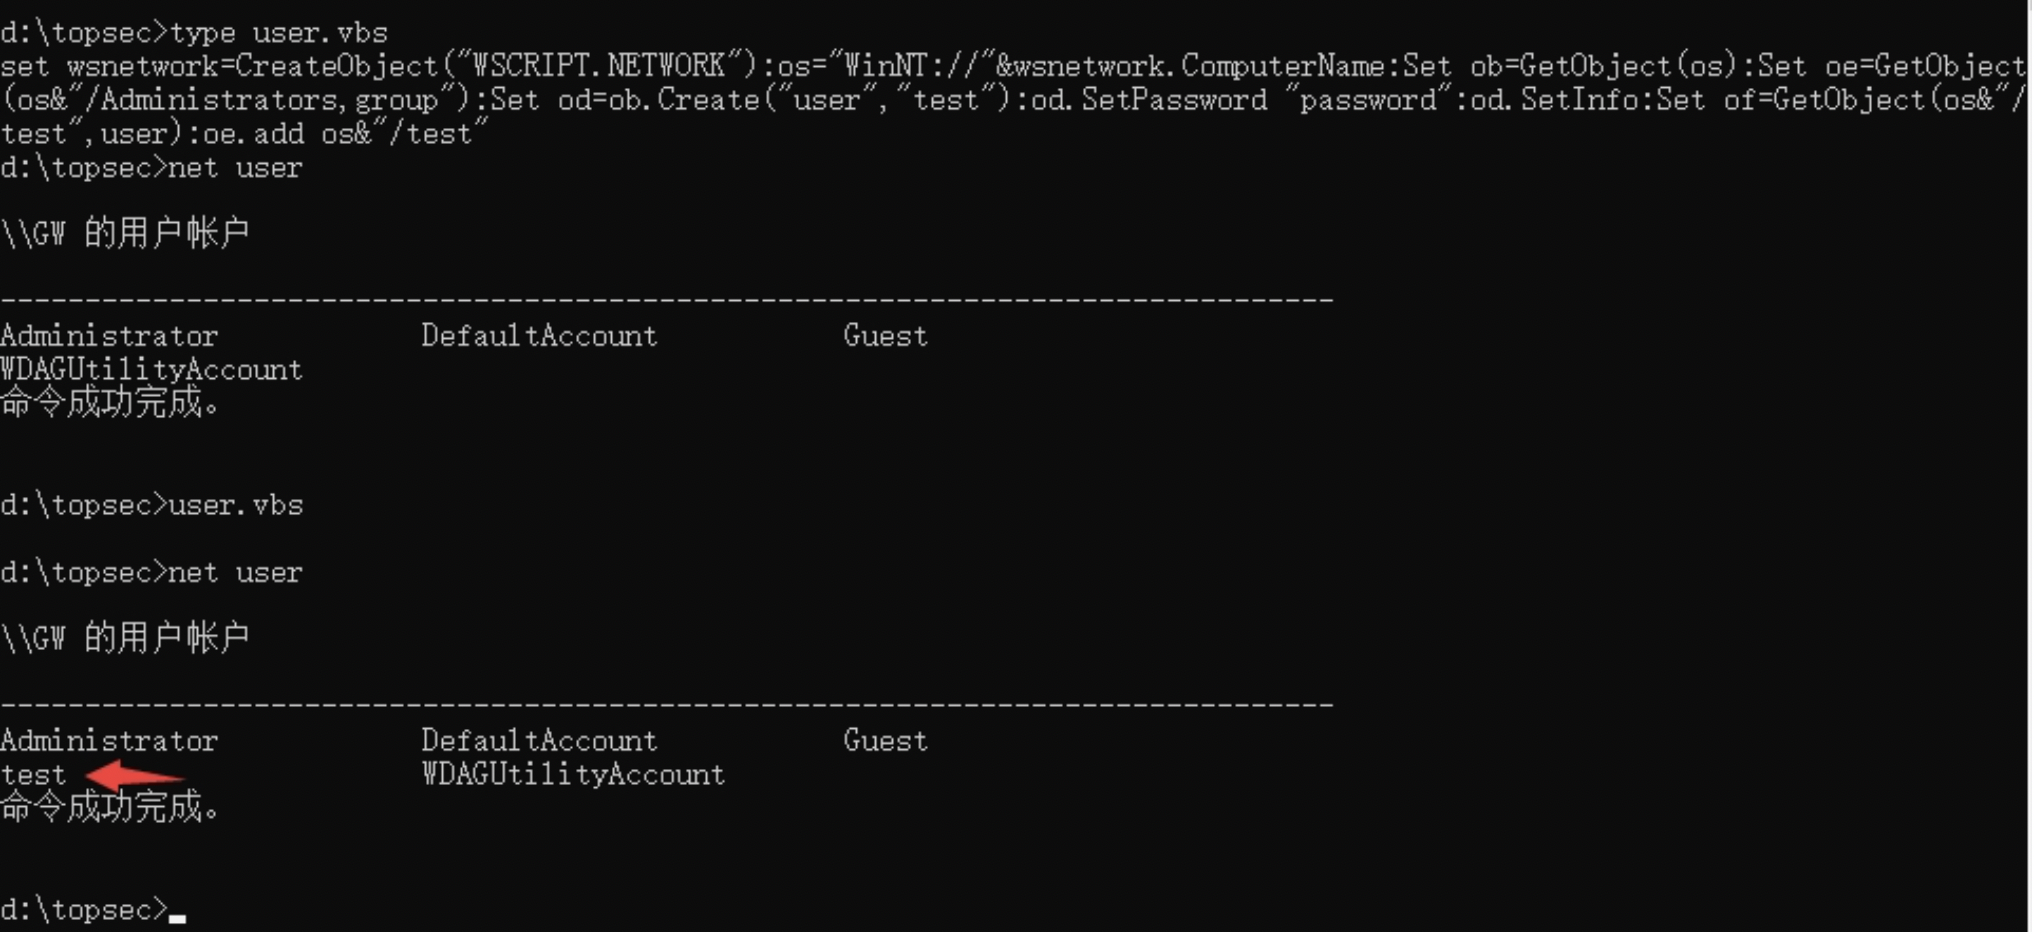Click Guest in the user list containing test
This screenshot has height=934, width=2034.
coord(885,741)
